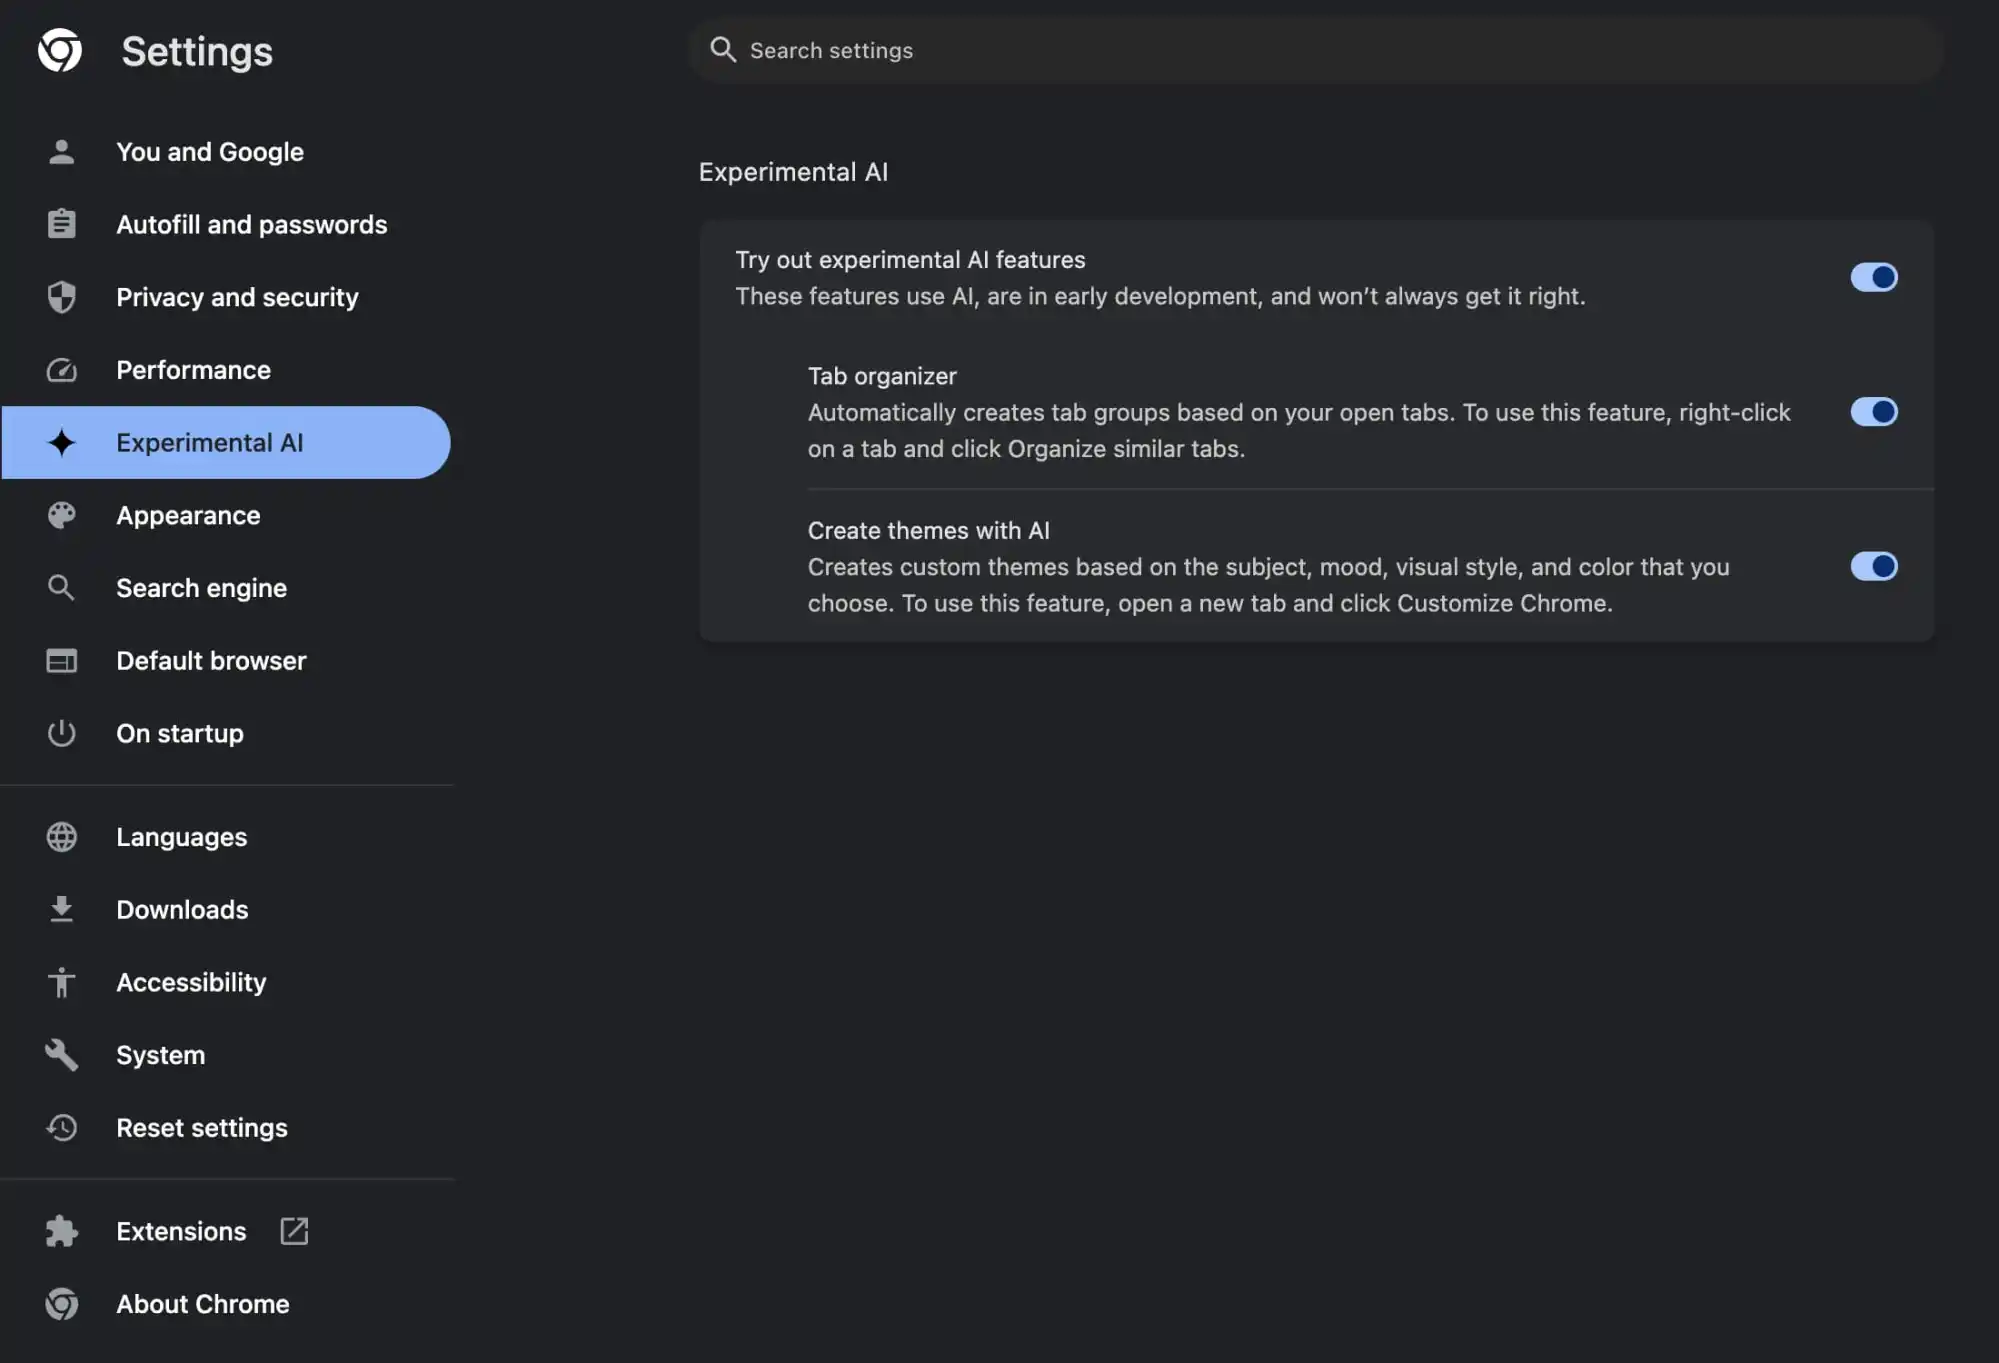Go to Downloads settings
The width and height of the screenshot is (1999, 1363).
coord(226,910)
